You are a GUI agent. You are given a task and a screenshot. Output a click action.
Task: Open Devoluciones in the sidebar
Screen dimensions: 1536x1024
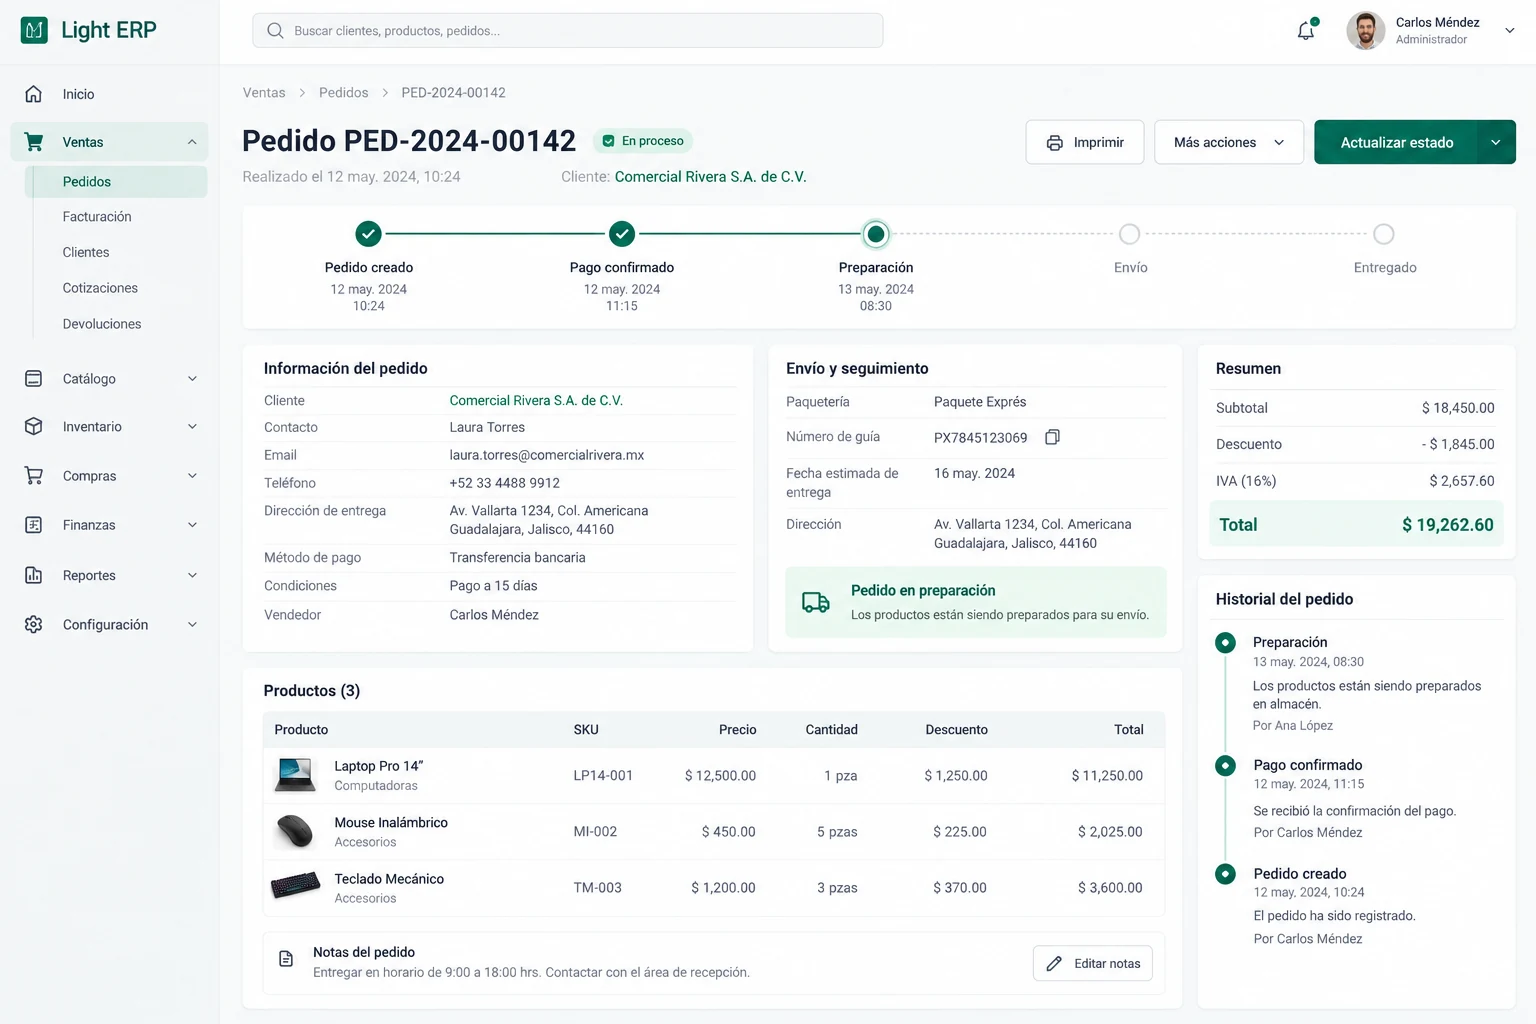click(x=102, y=324)
